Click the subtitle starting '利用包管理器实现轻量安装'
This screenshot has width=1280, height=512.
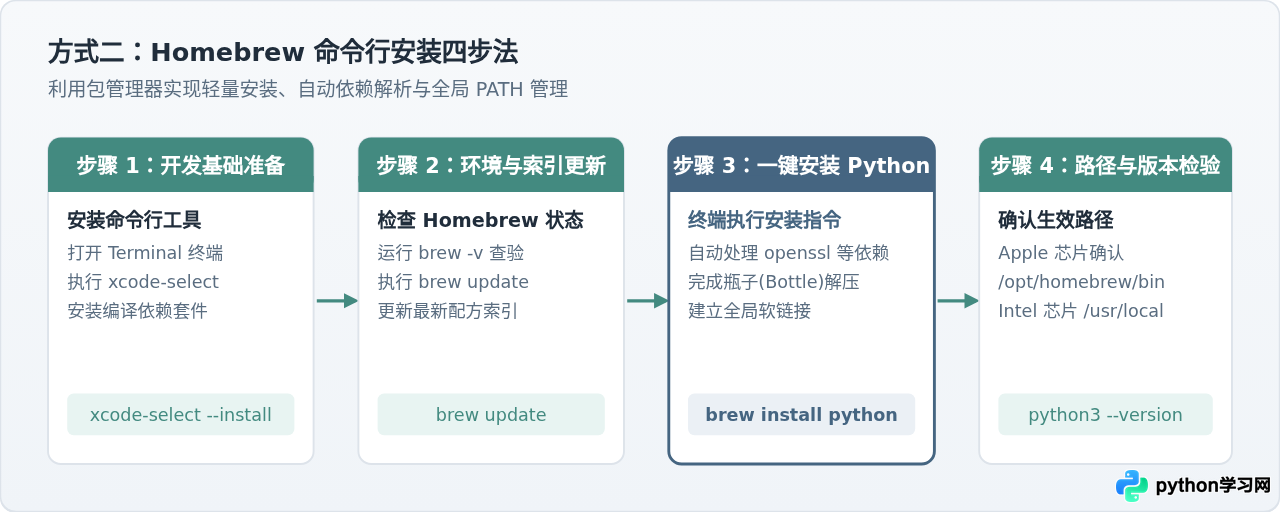click(x=308, y=89)
